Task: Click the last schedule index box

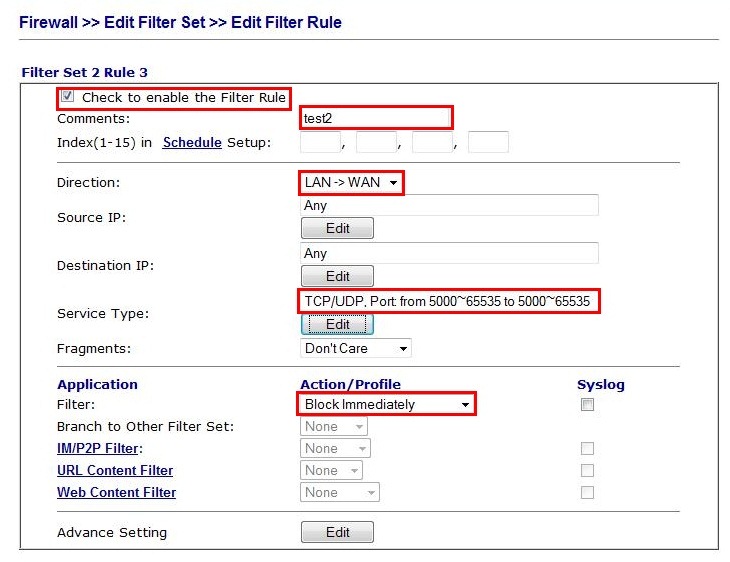Action: tap(488, 142)
